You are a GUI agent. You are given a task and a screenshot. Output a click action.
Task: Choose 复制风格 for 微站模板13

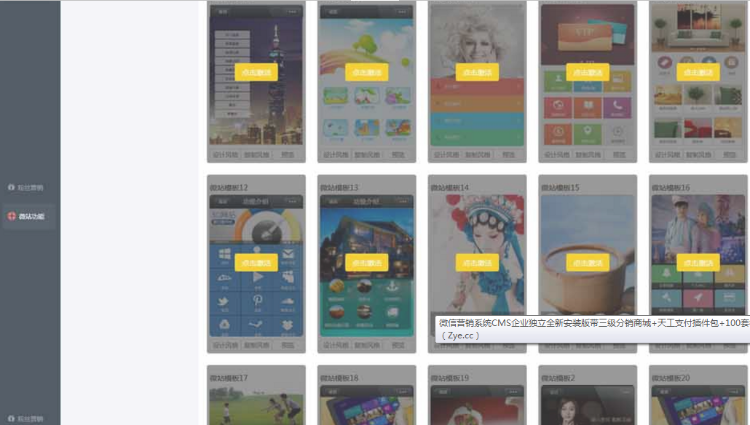click(x=367, y=345)
